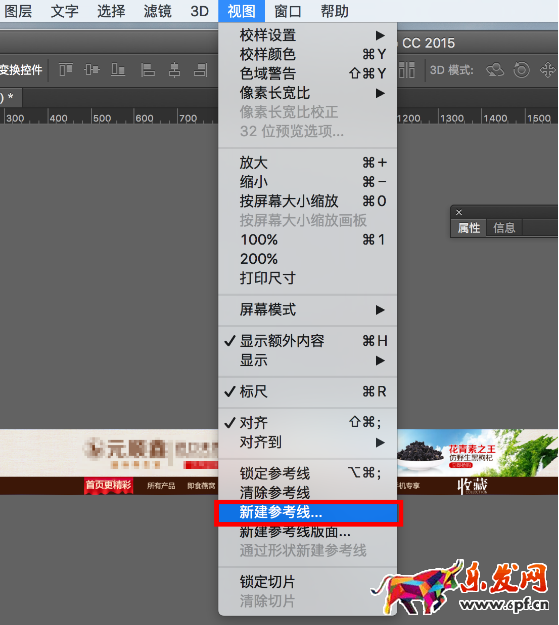Set zoom to 200%
This screenshot has height=625, width=559.
[307, 259]
